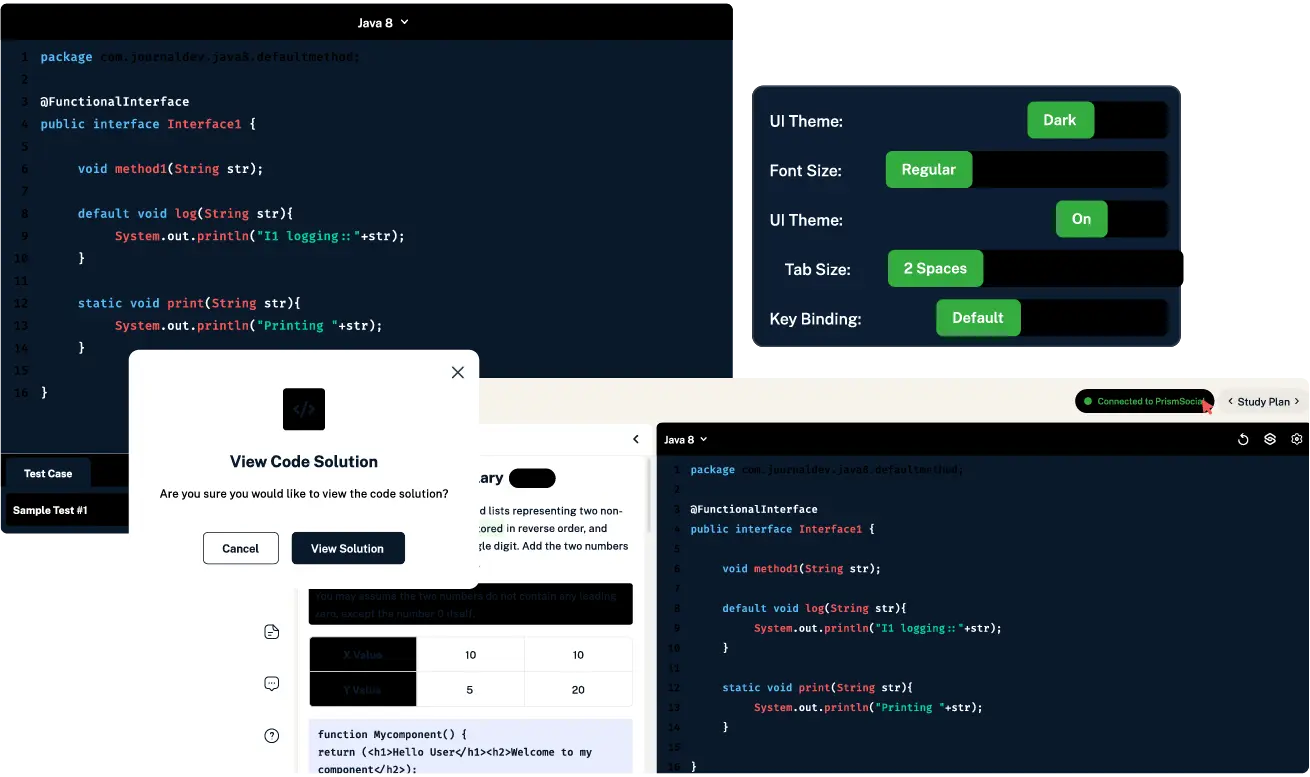Open editor settings via the gear icon

(x=1297, y=439)
